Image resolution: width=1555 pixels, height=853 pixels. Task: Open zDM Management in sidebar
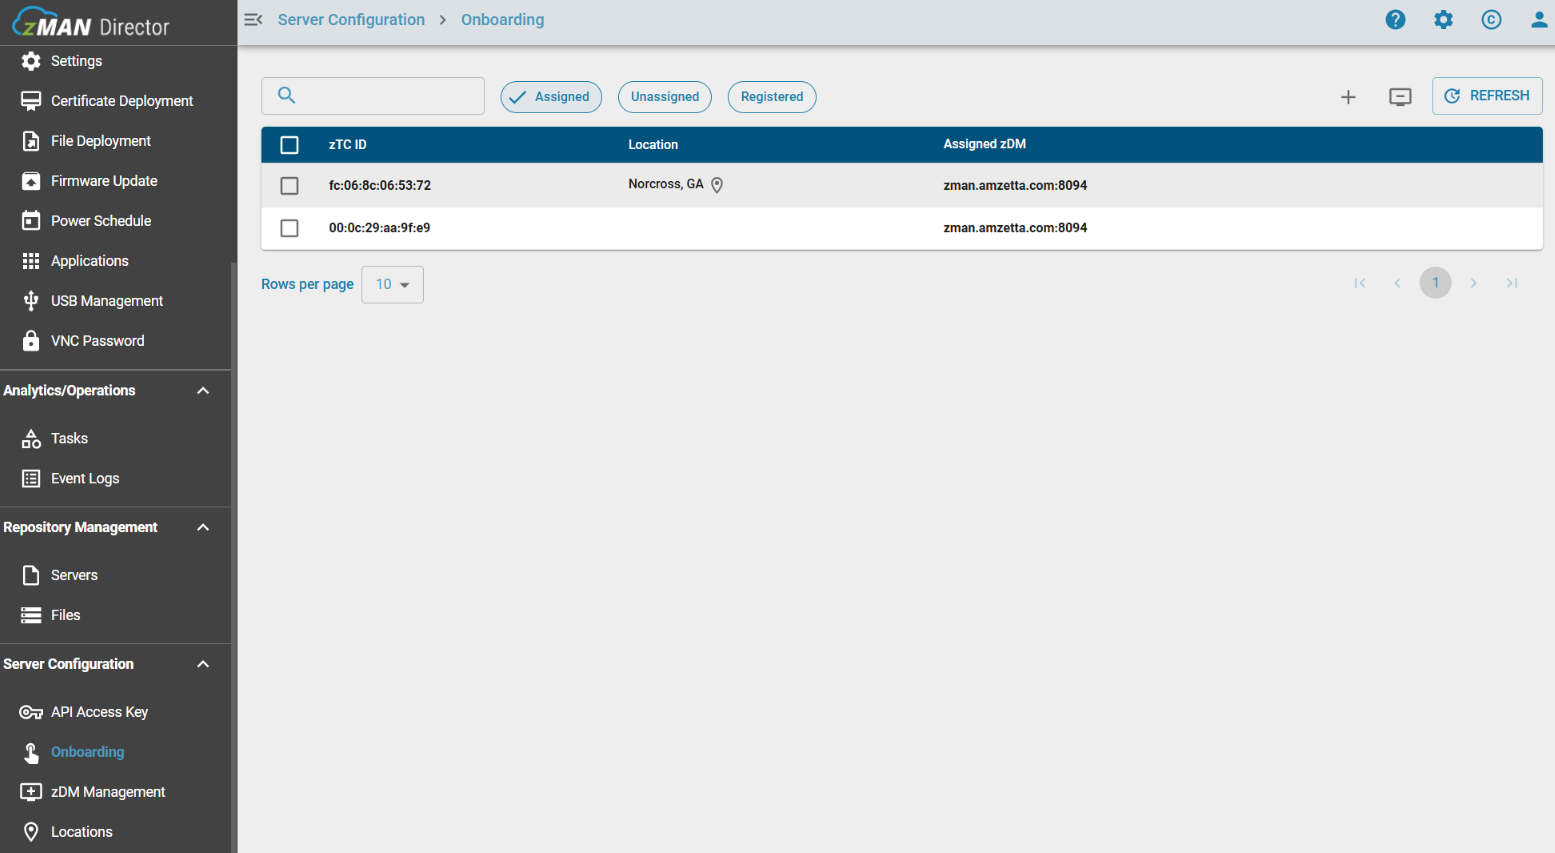pos(108,792)
